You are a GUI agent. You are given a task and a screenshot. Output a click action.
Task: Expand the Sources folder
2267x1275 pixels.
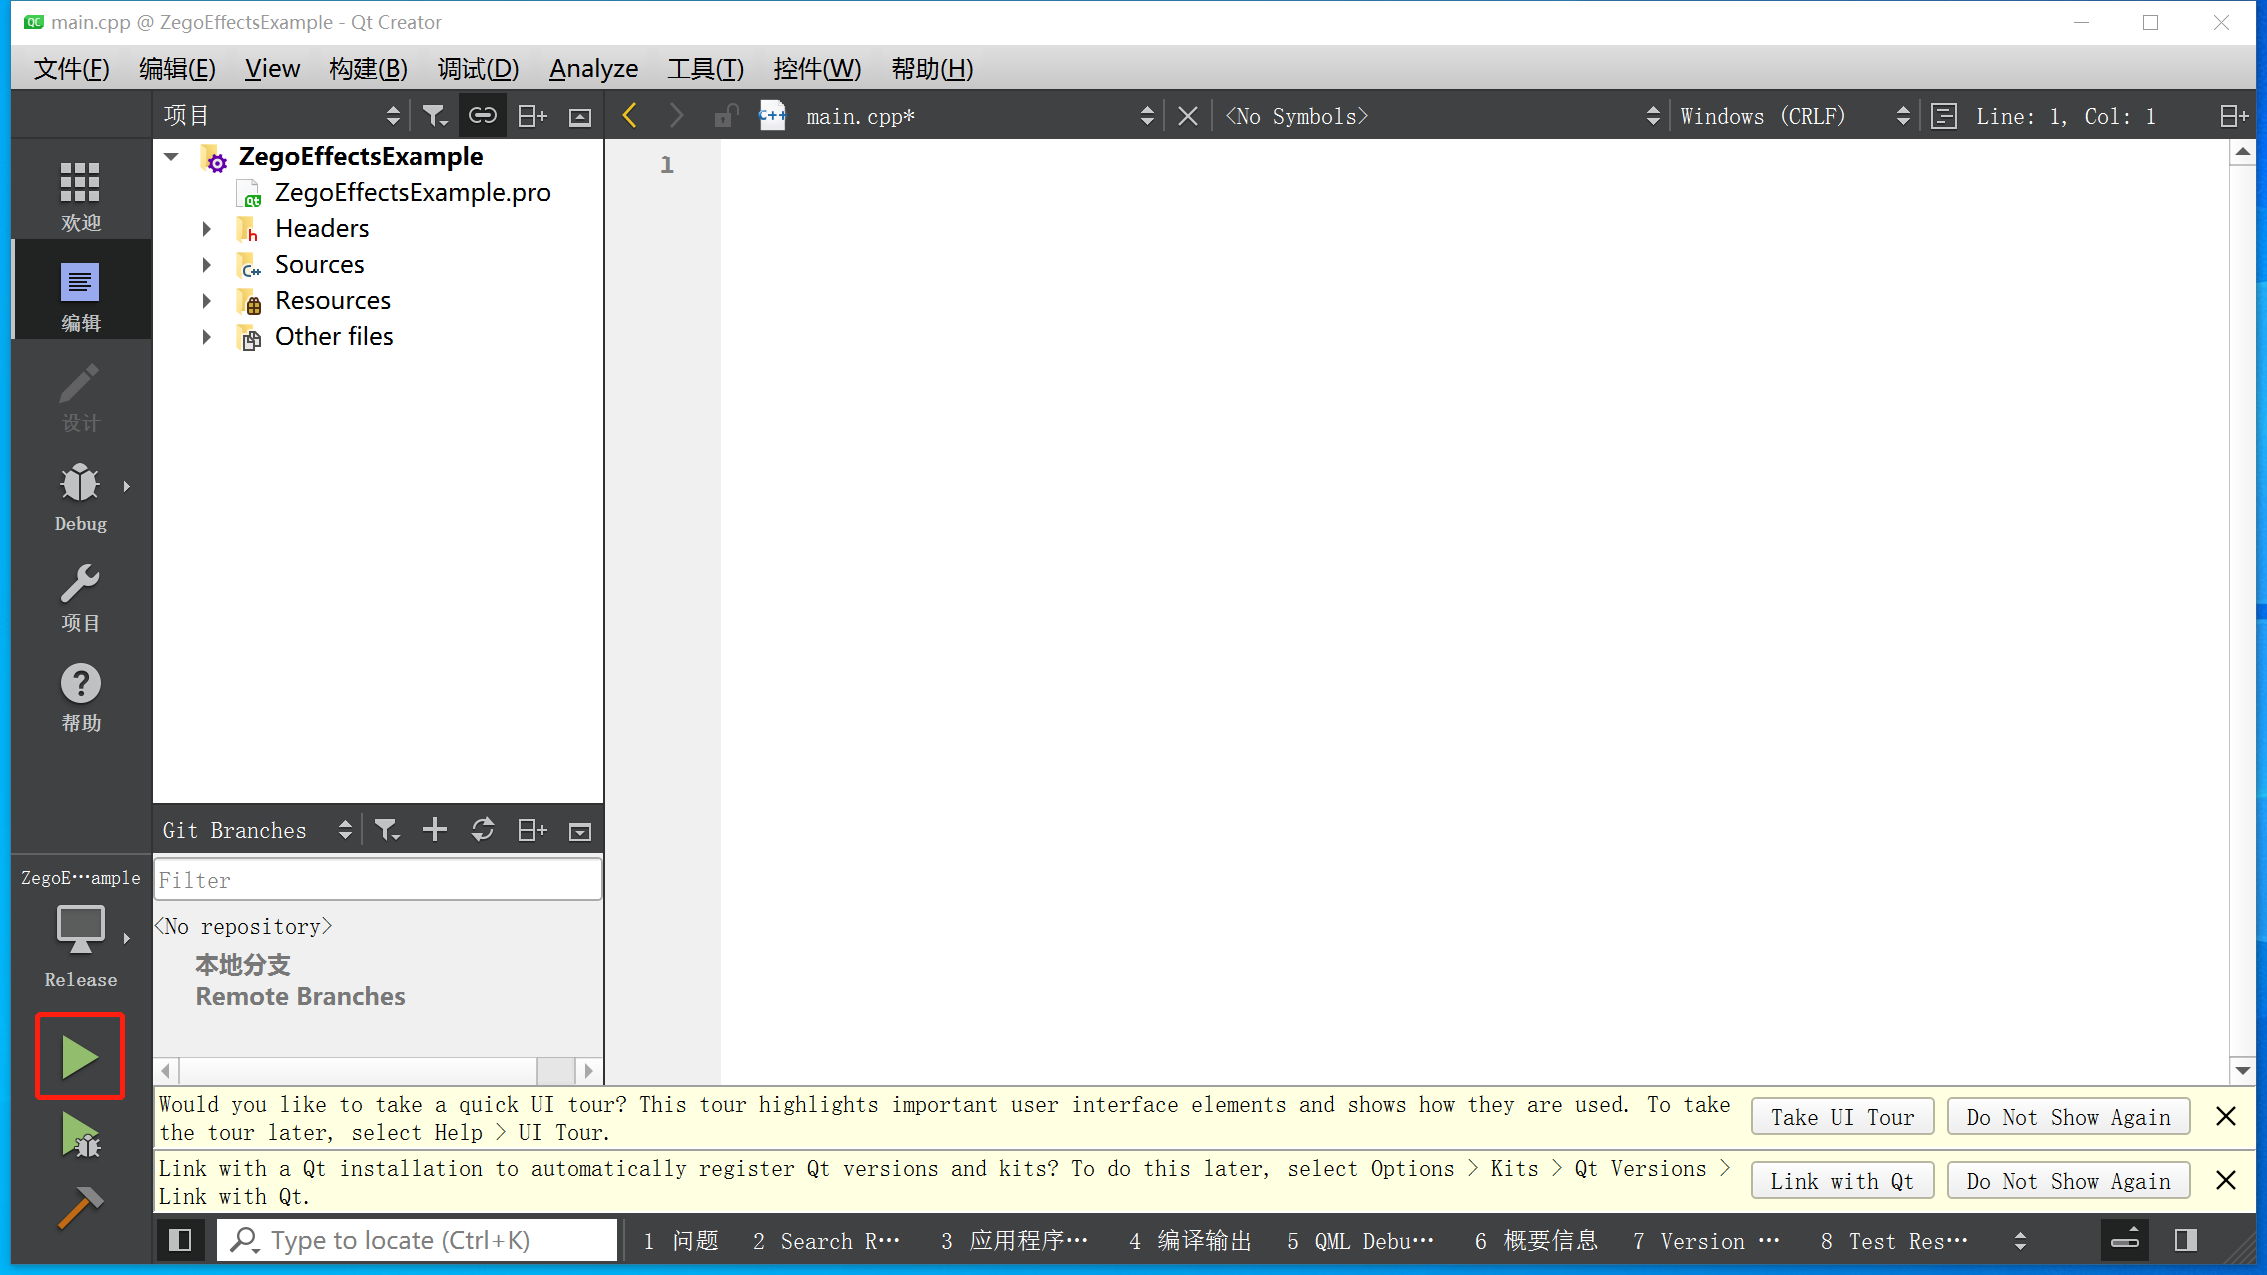tap(206, 265)
